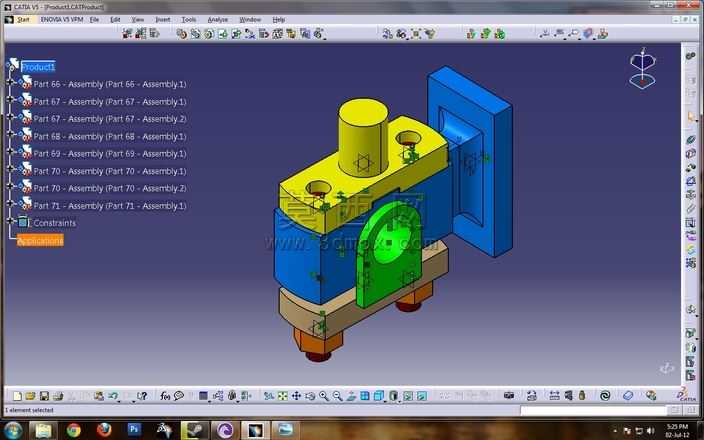Choose the isometric Quick View cube icon
The image size is (704, 440).
click(379, 396)
